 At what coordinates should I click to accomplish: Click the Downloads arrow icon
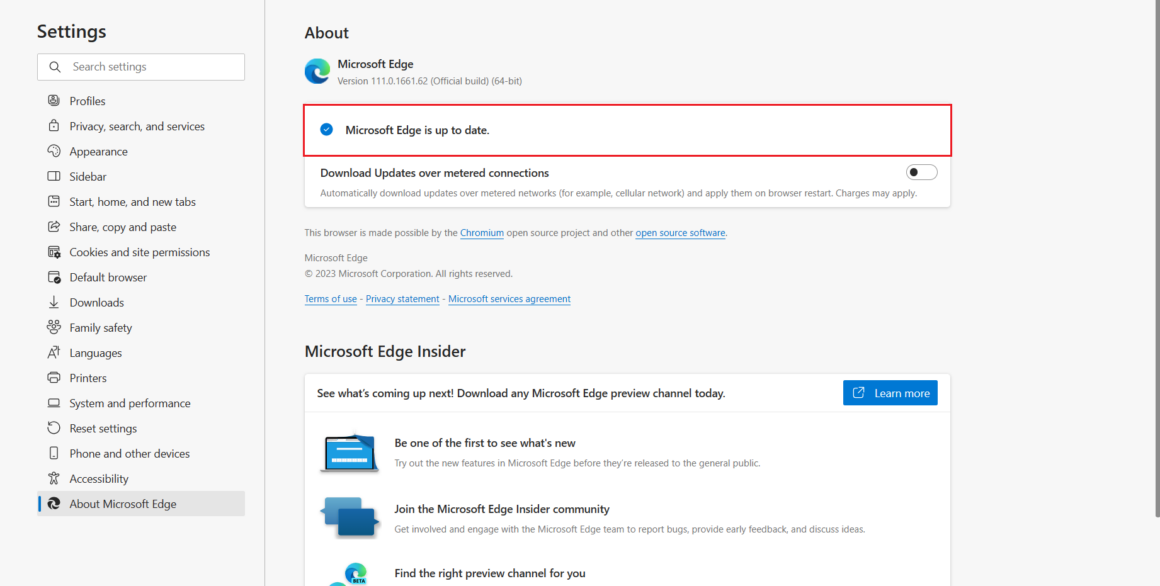(53, 302)
